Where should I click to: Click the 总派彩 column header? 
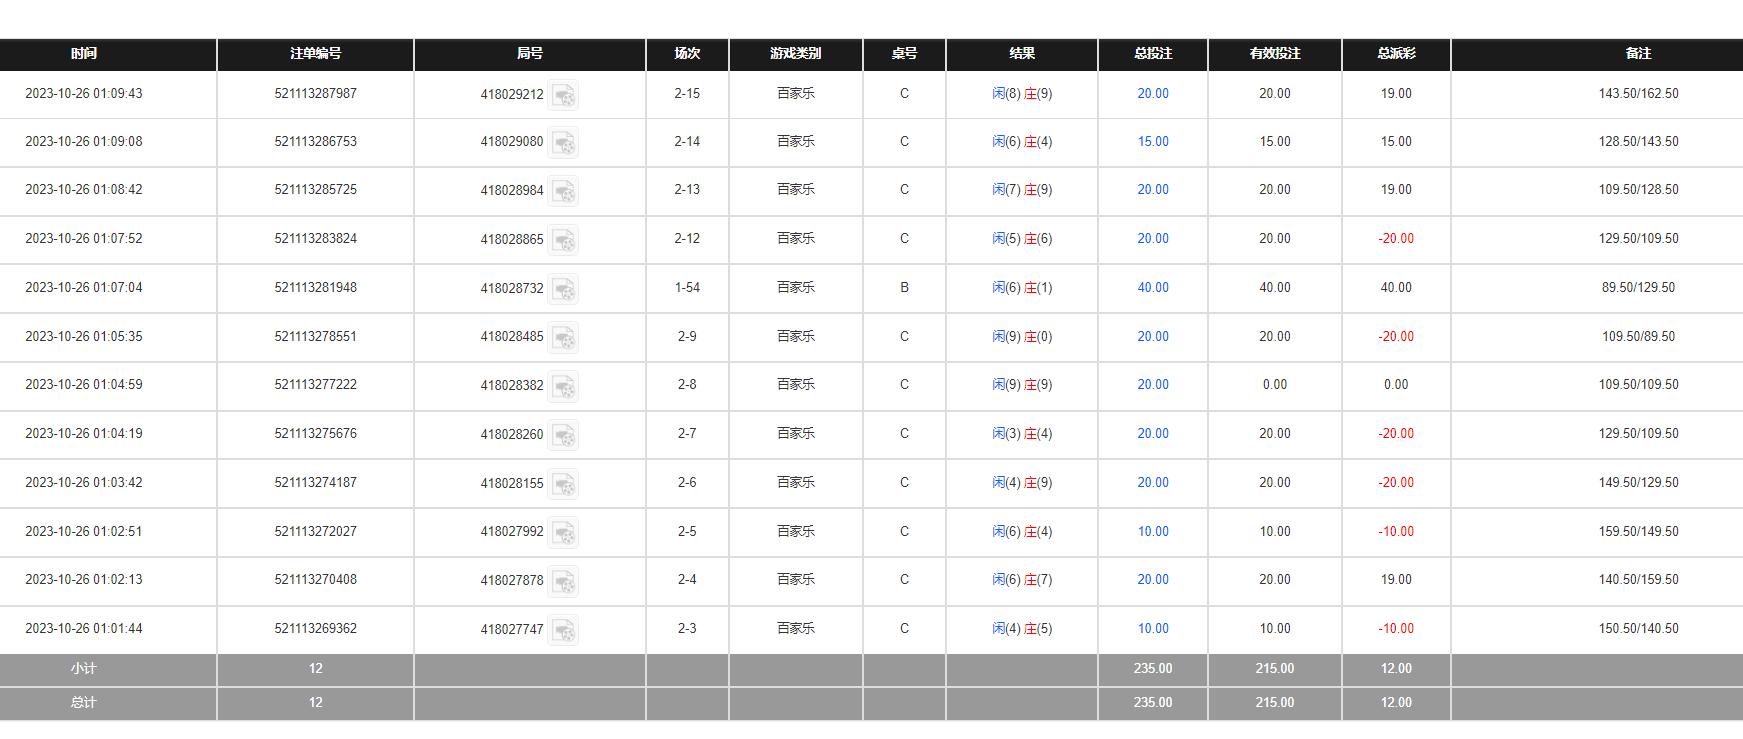click(1395, 54)
